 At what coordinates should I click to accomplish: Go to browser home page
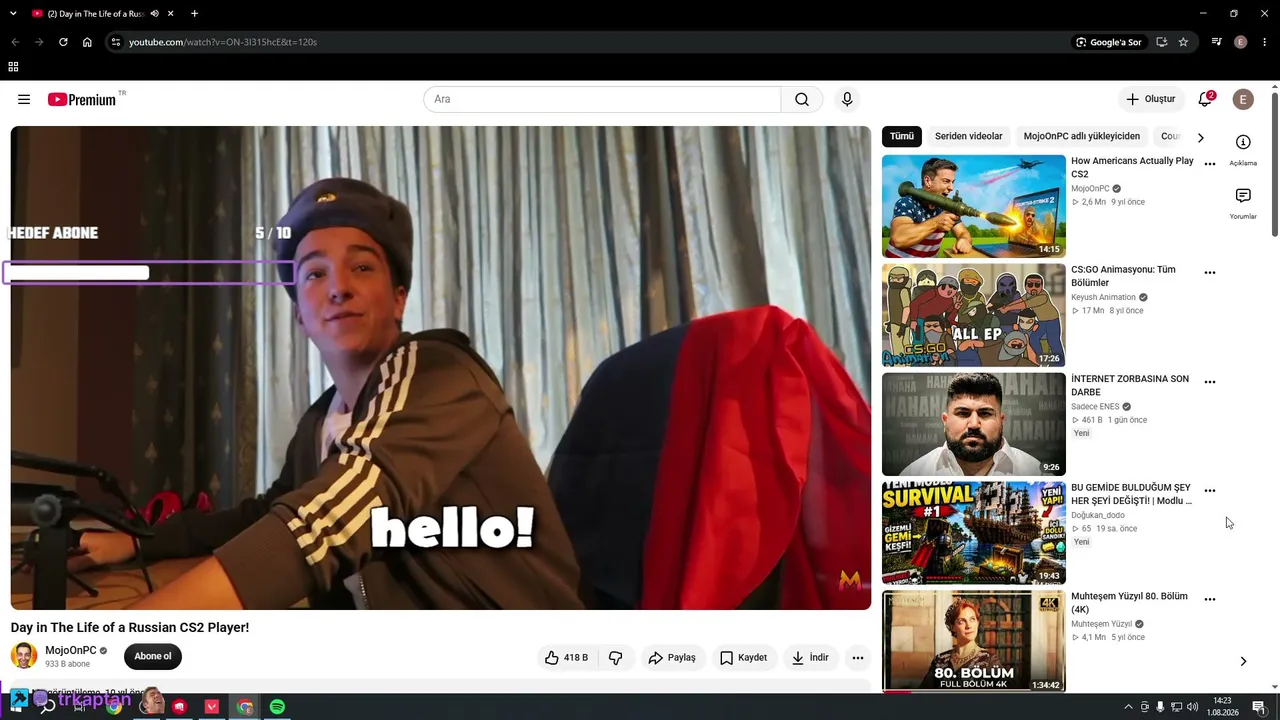[87, 42]
